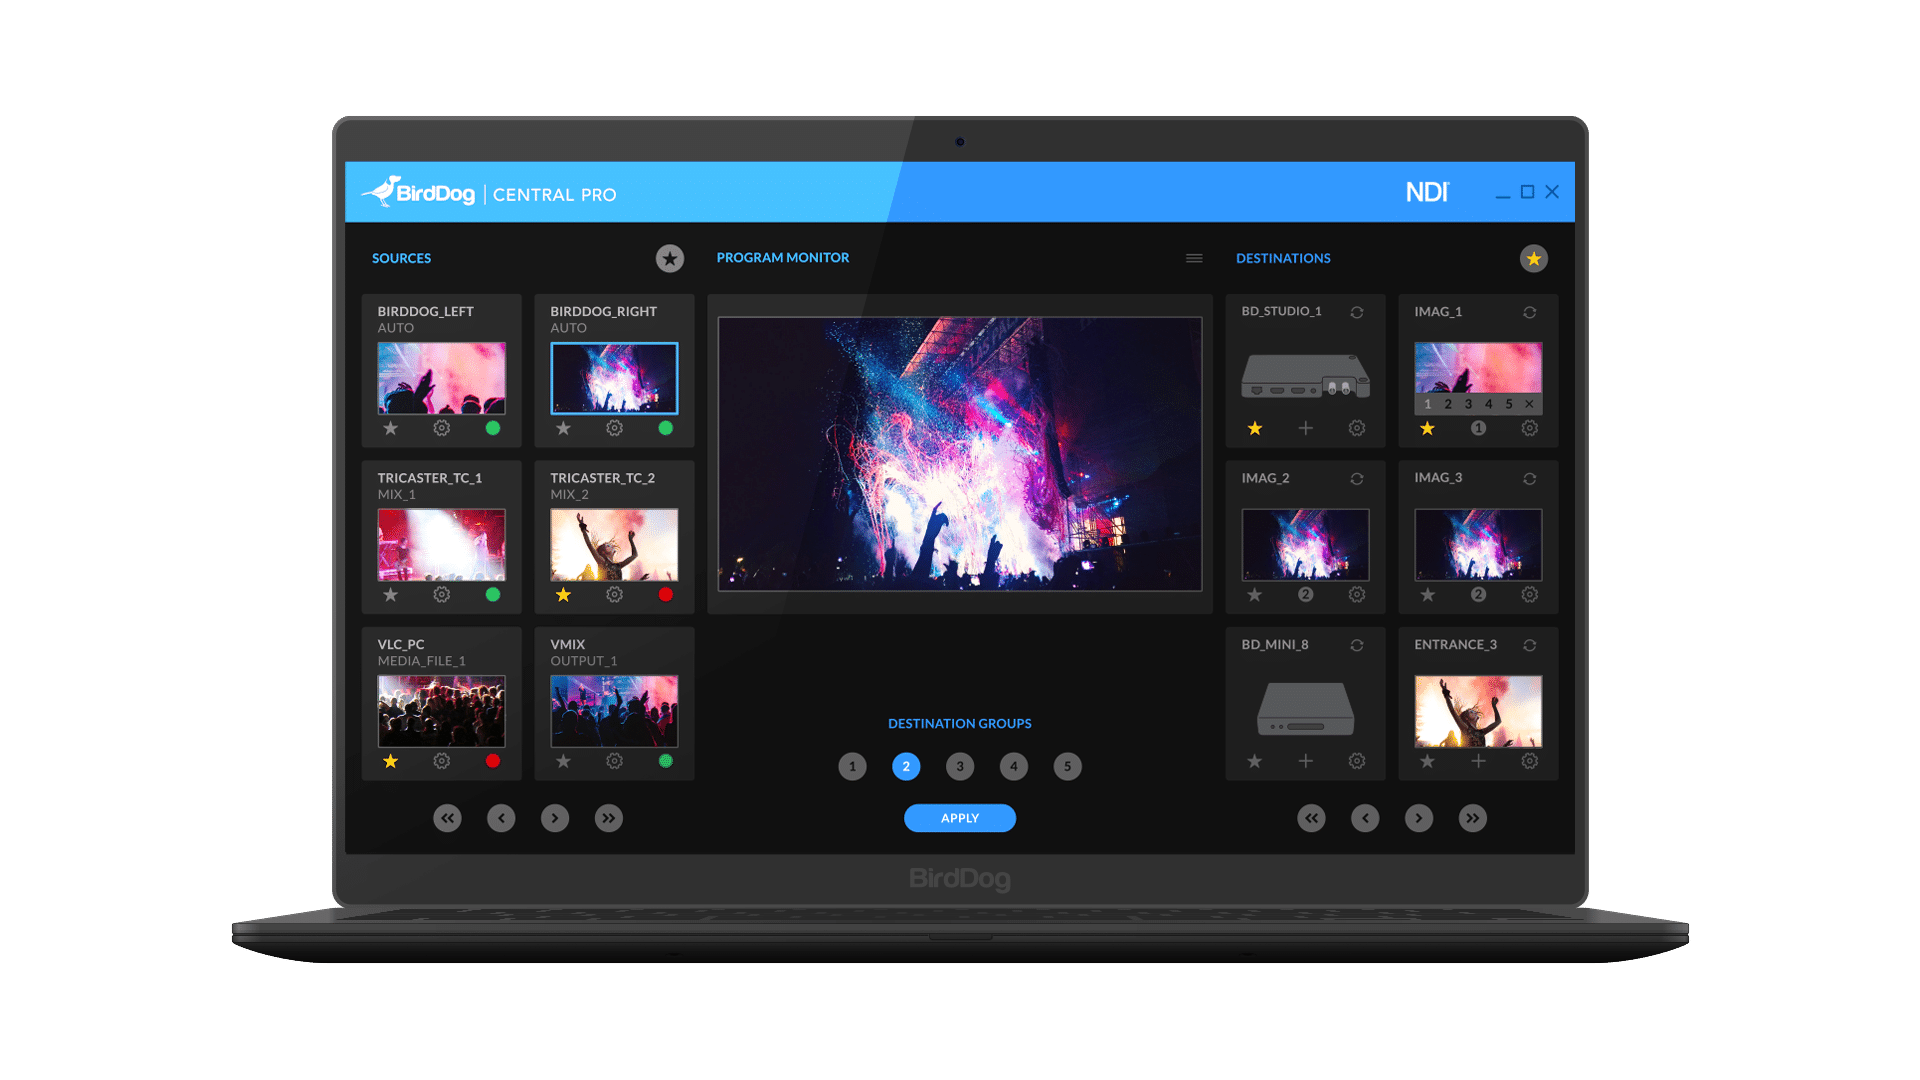This screenshot has width=1920, height=1080.
Task: Click the VLC_PC red status dot
Action: 493,761
